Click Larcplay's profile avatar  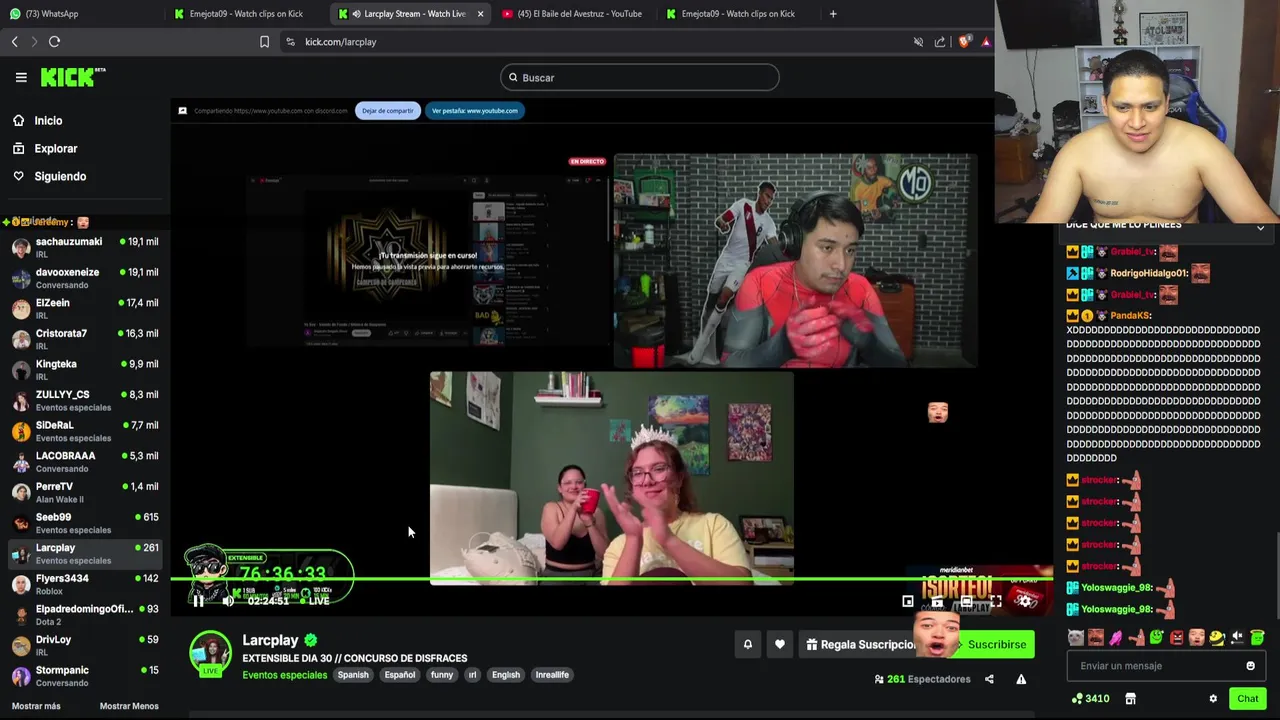coord(210,653)
